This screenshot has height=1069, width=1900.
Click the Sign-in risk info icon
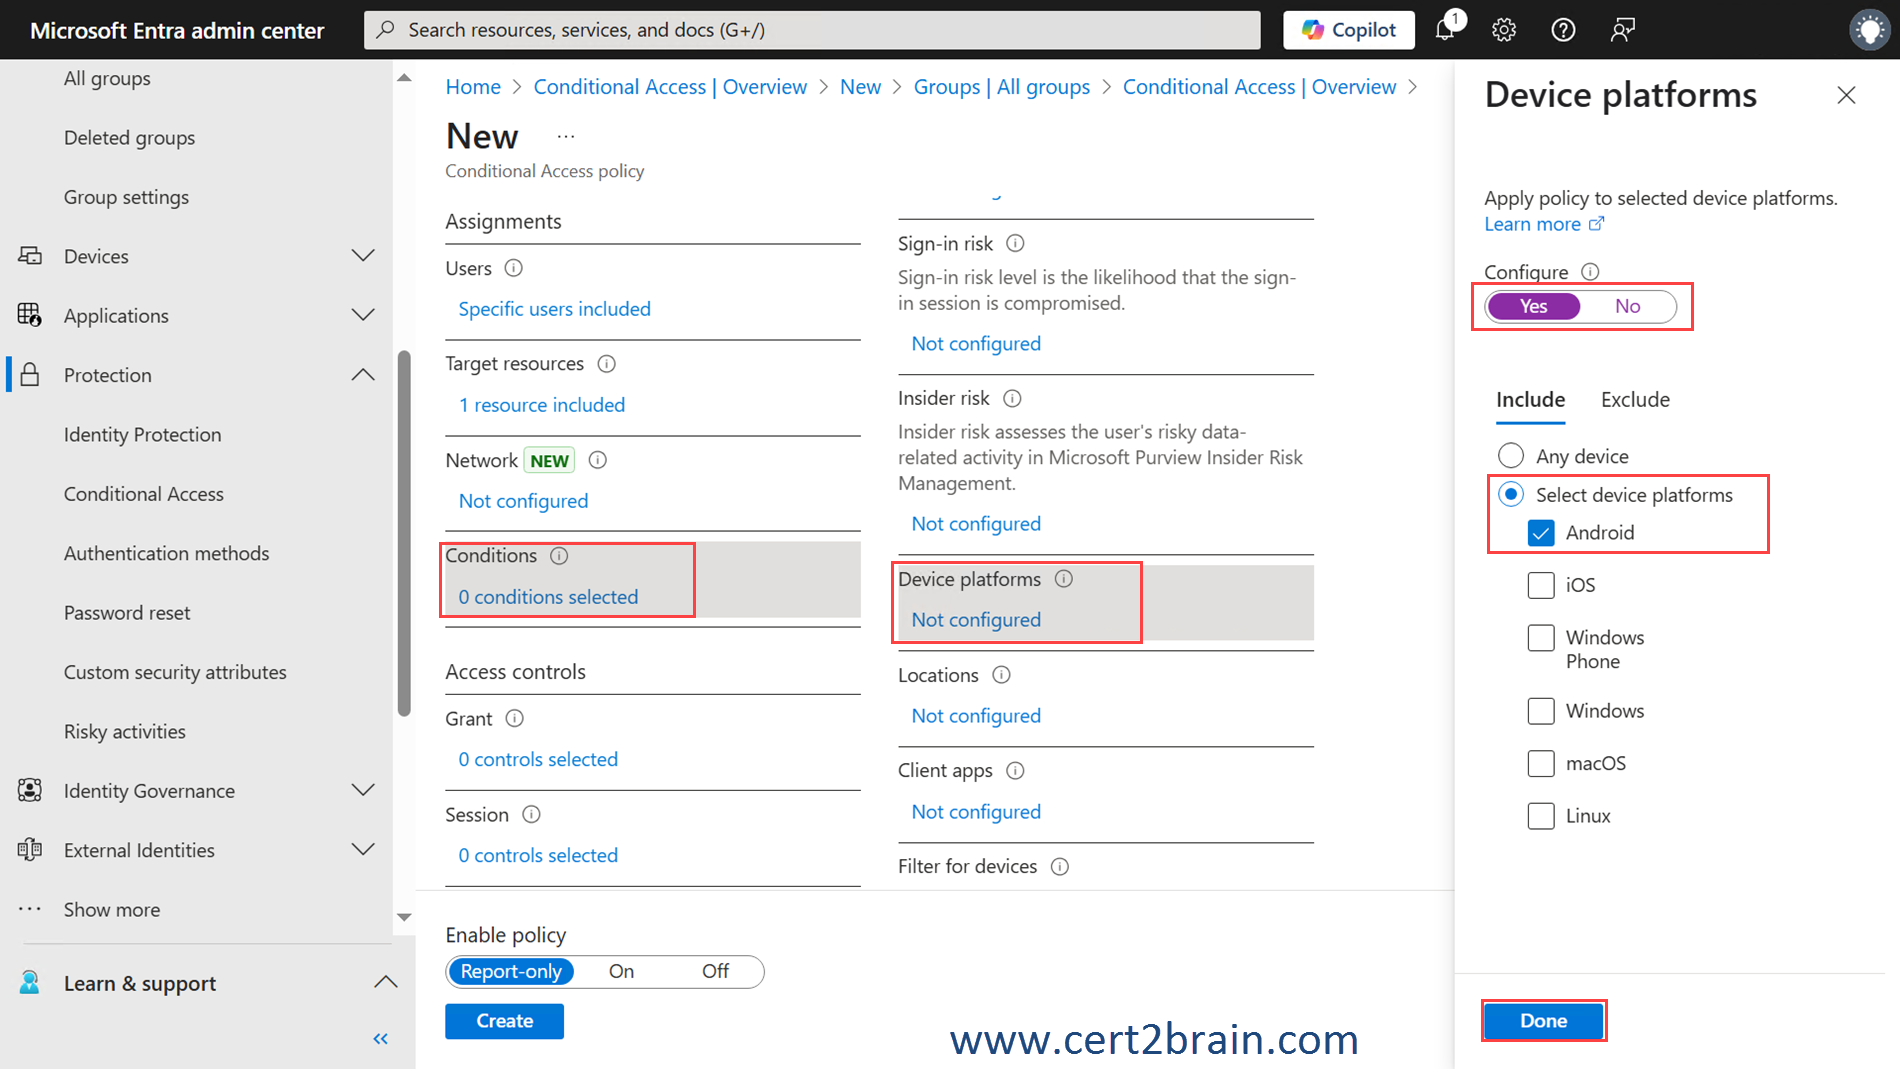click(1015, 243)
